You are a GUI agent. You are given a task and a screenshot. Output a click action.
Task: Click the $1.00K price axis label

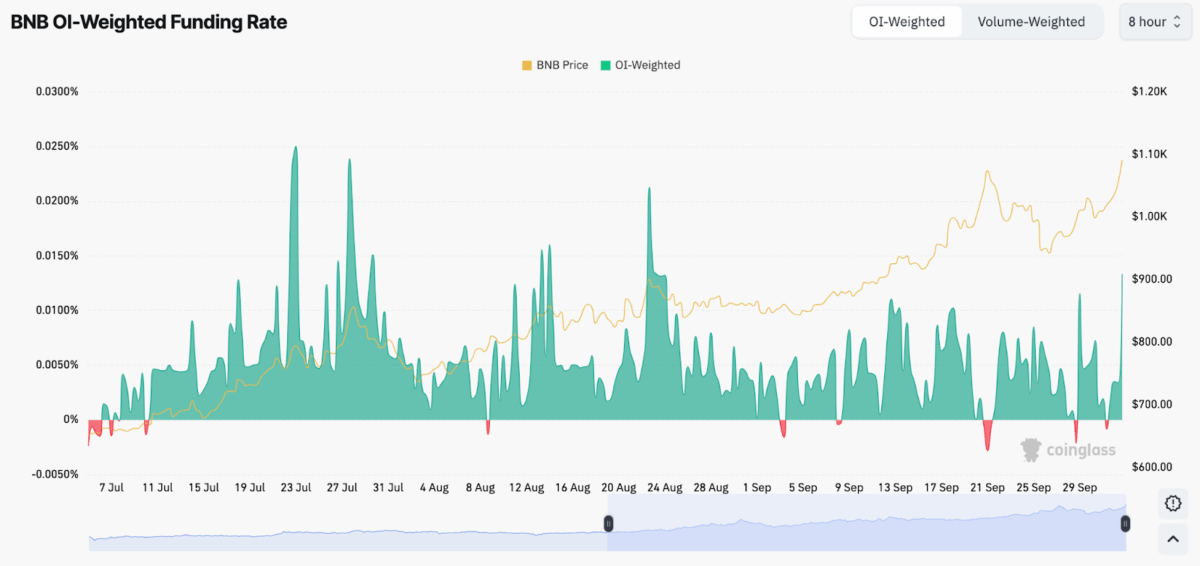pos(1150,217)
